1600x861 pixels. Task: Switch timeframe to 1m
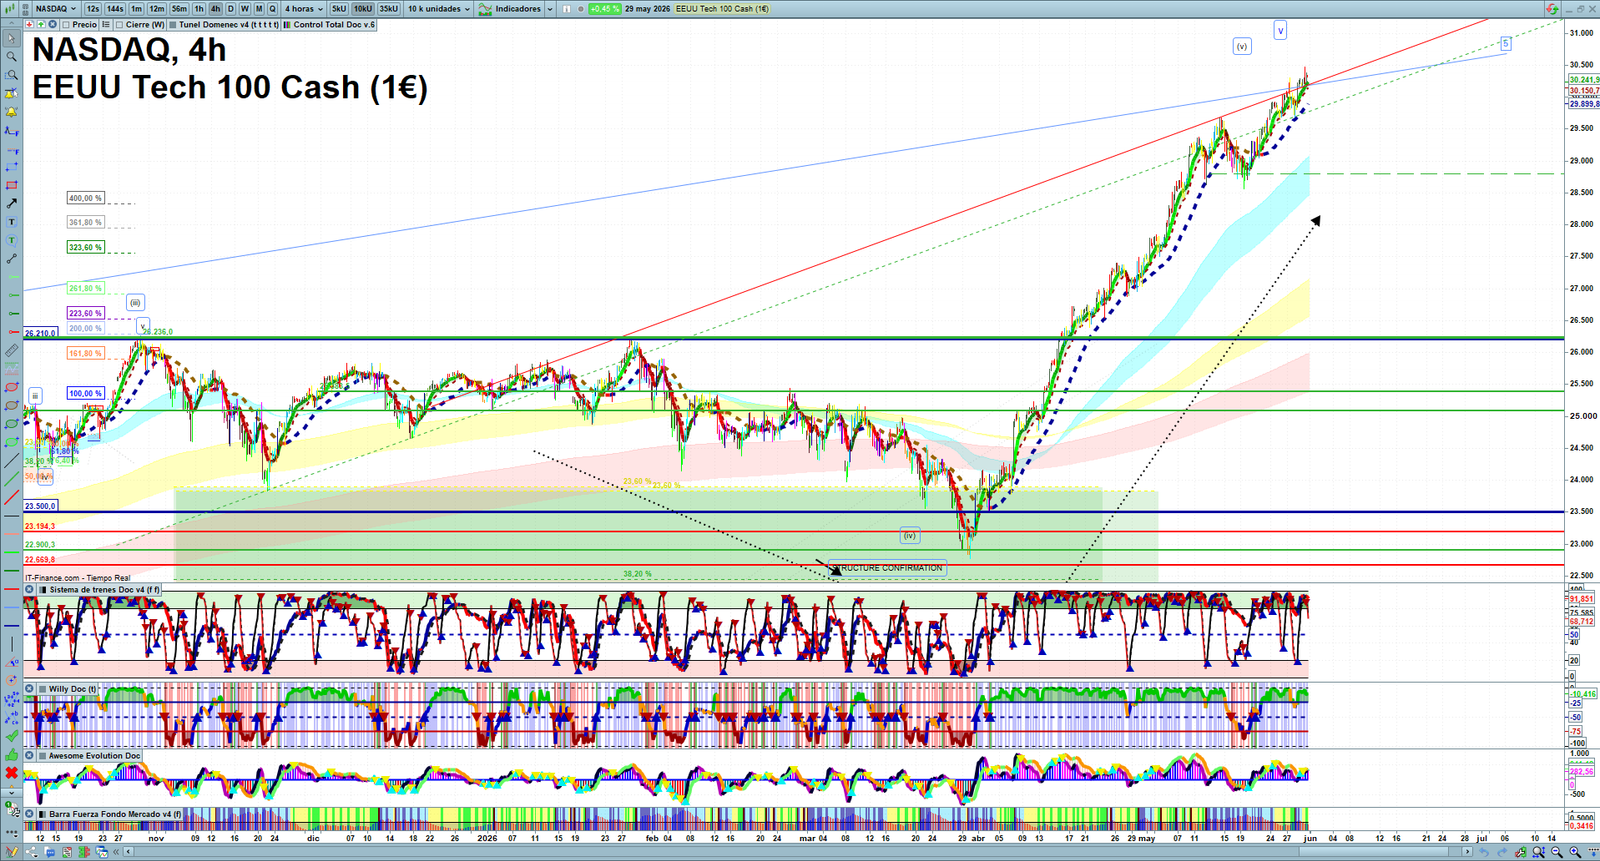136,8
